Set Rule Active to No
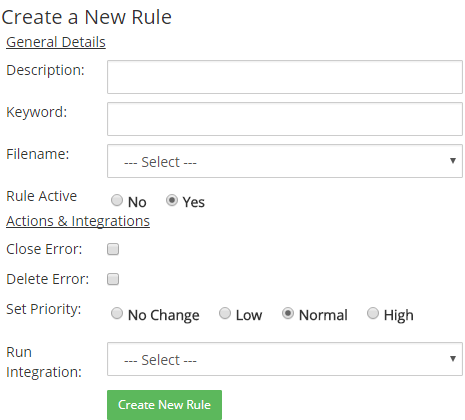The height and width of the screenshot is (420, 465). pyautogui.click(x=117, y=200)
